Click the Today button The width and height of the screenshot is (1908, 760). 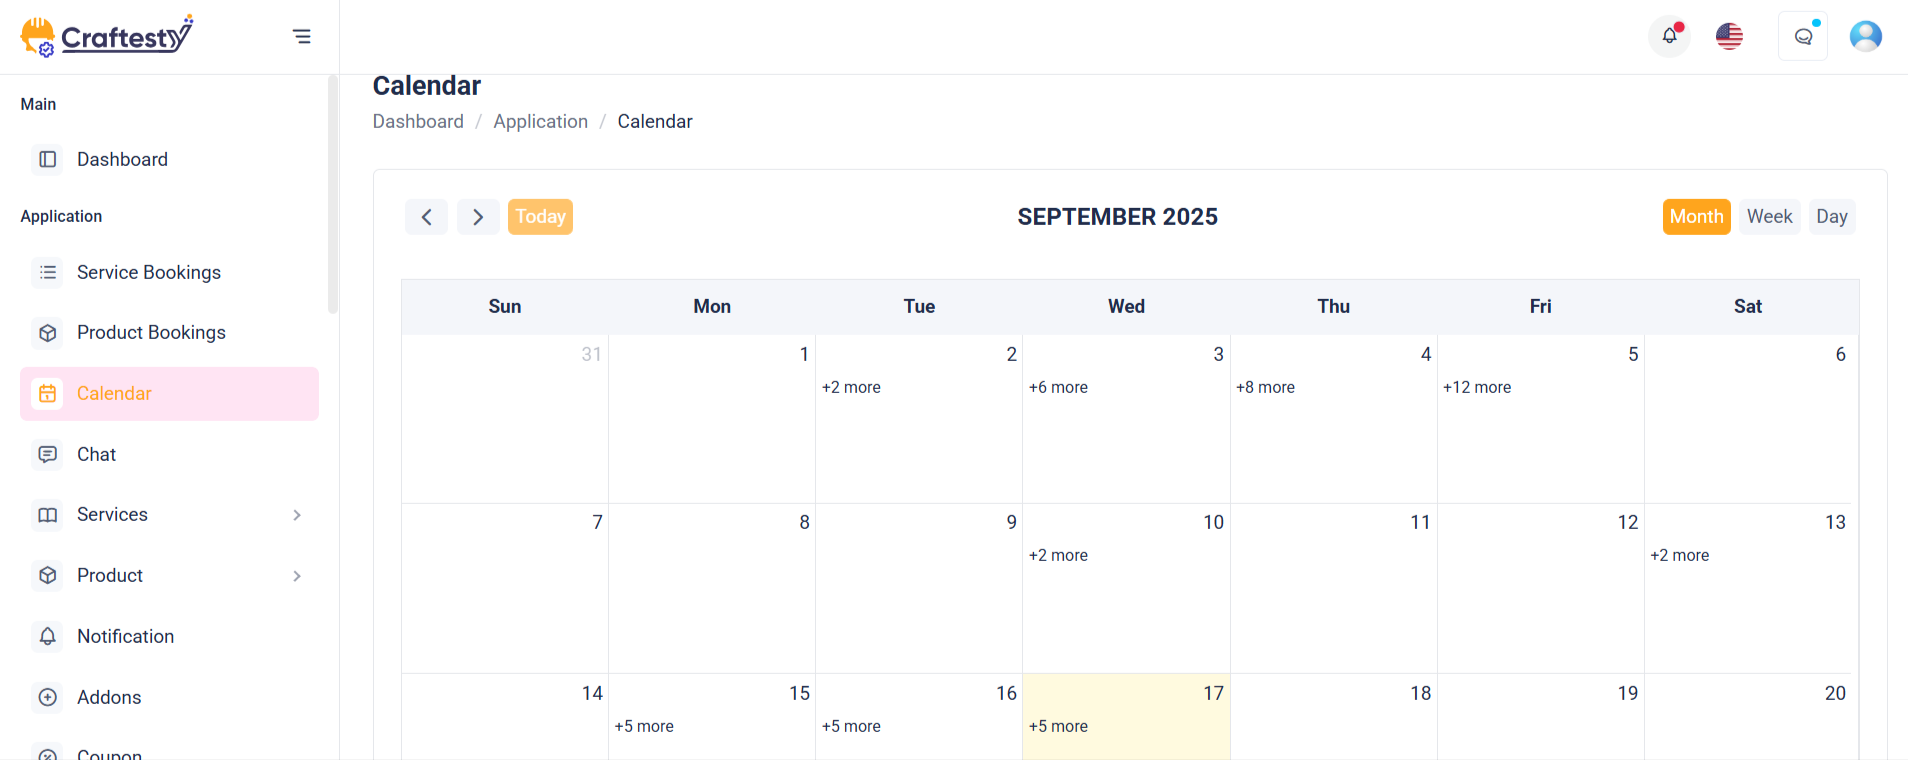(540, 217)
